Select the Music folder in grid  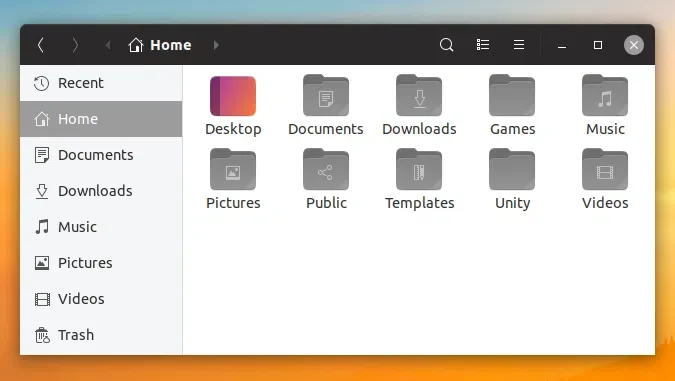tap(605, 105)
